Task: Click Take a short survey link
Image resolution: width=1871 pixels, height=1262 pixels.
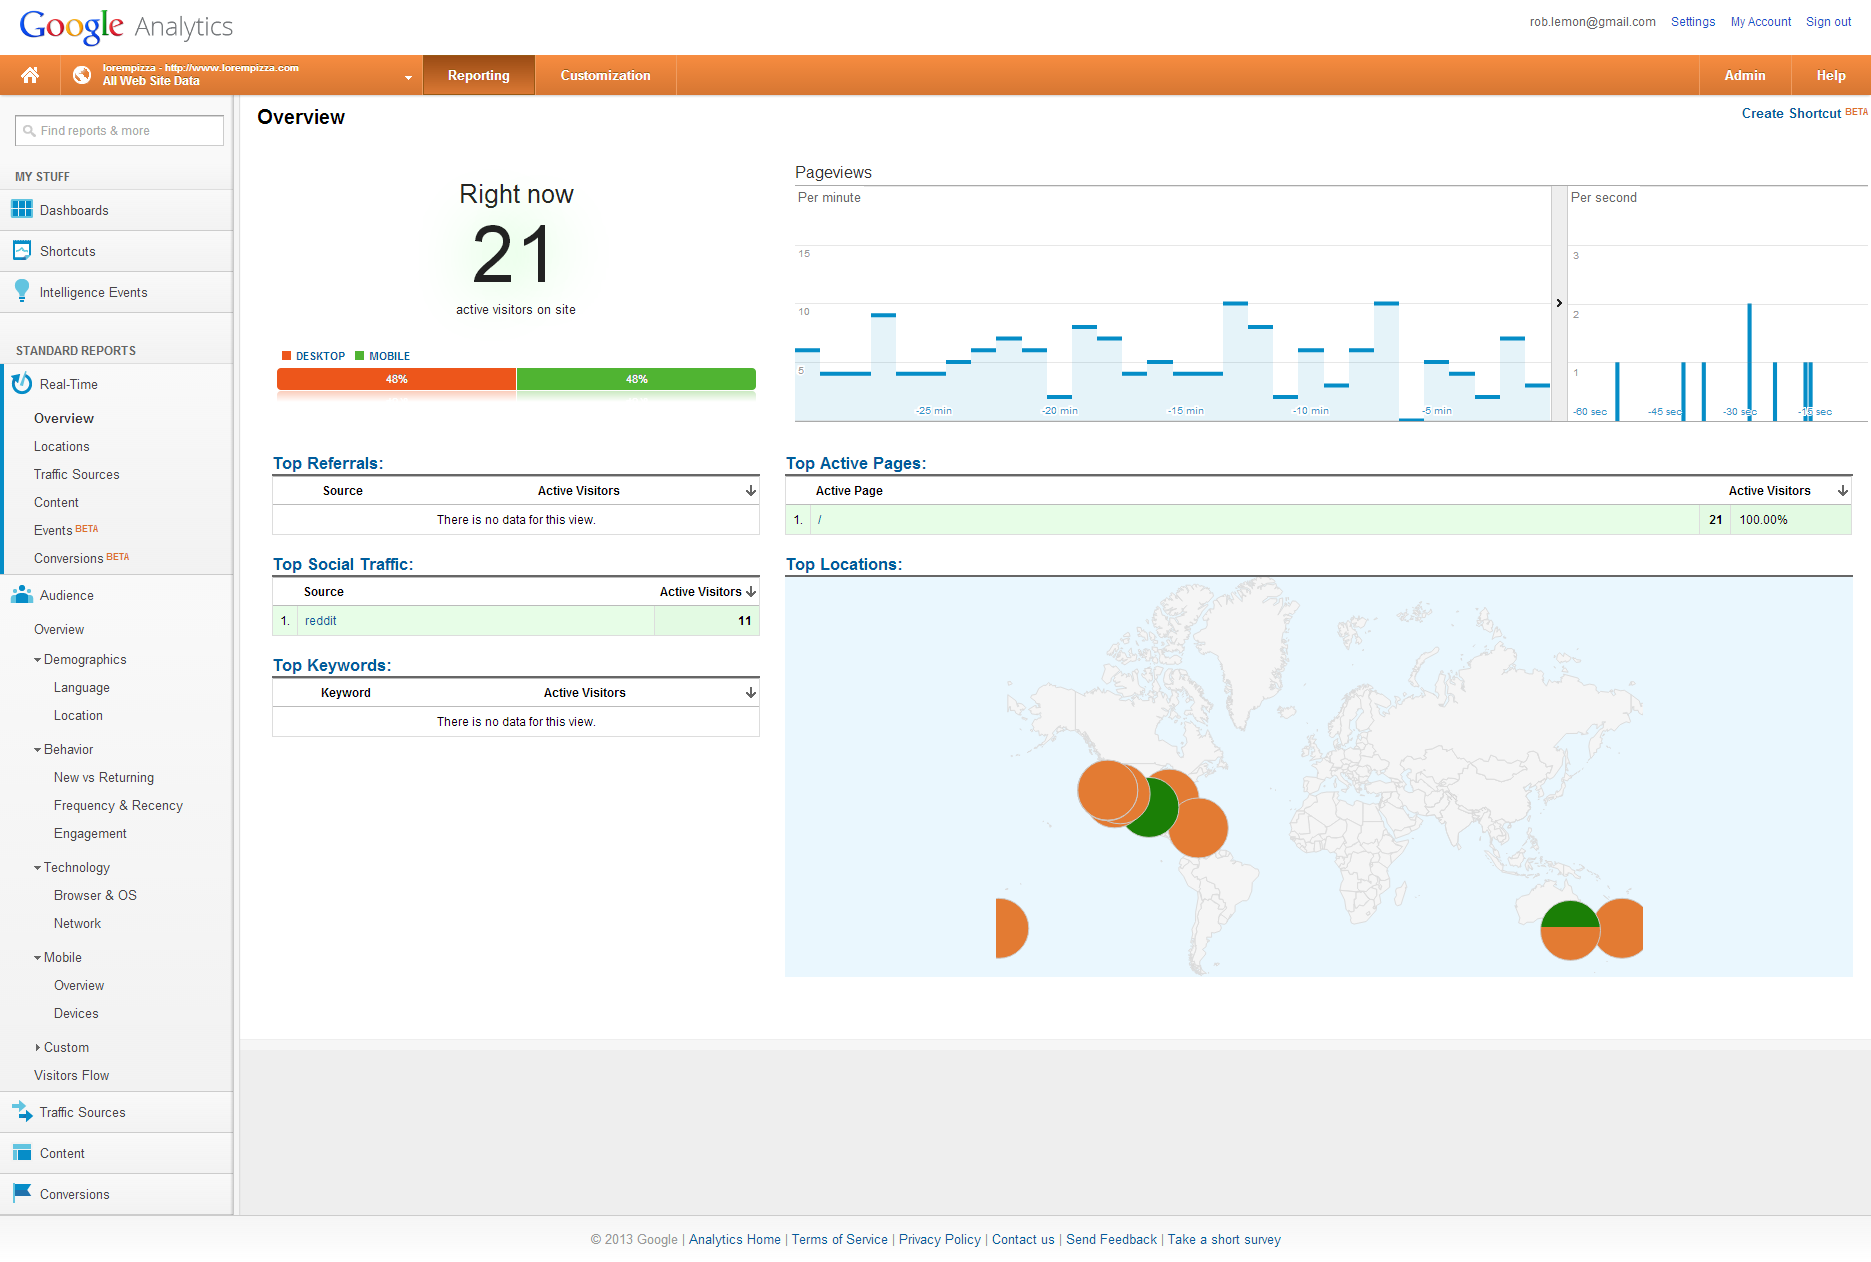Action: pos(1224,1240)
